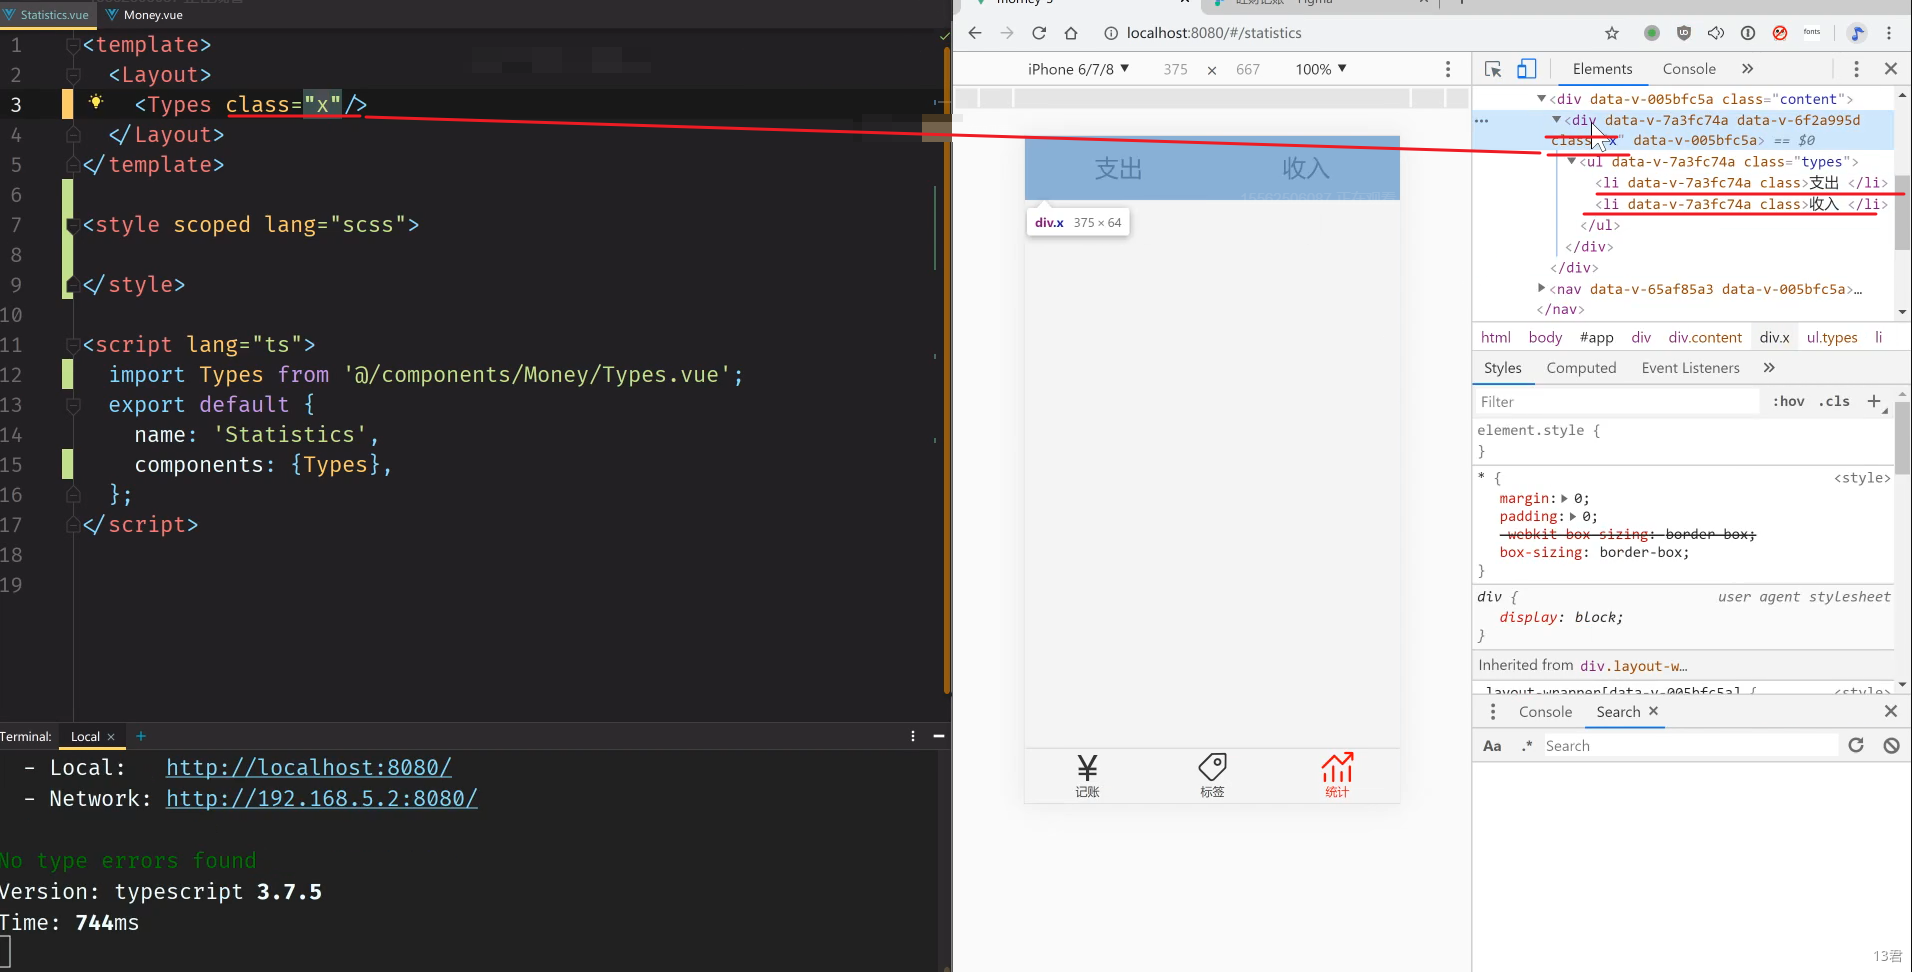The image size is (1912, 972).
Task: Refresh the DevTools search results
Action: tap(1856, 745)
